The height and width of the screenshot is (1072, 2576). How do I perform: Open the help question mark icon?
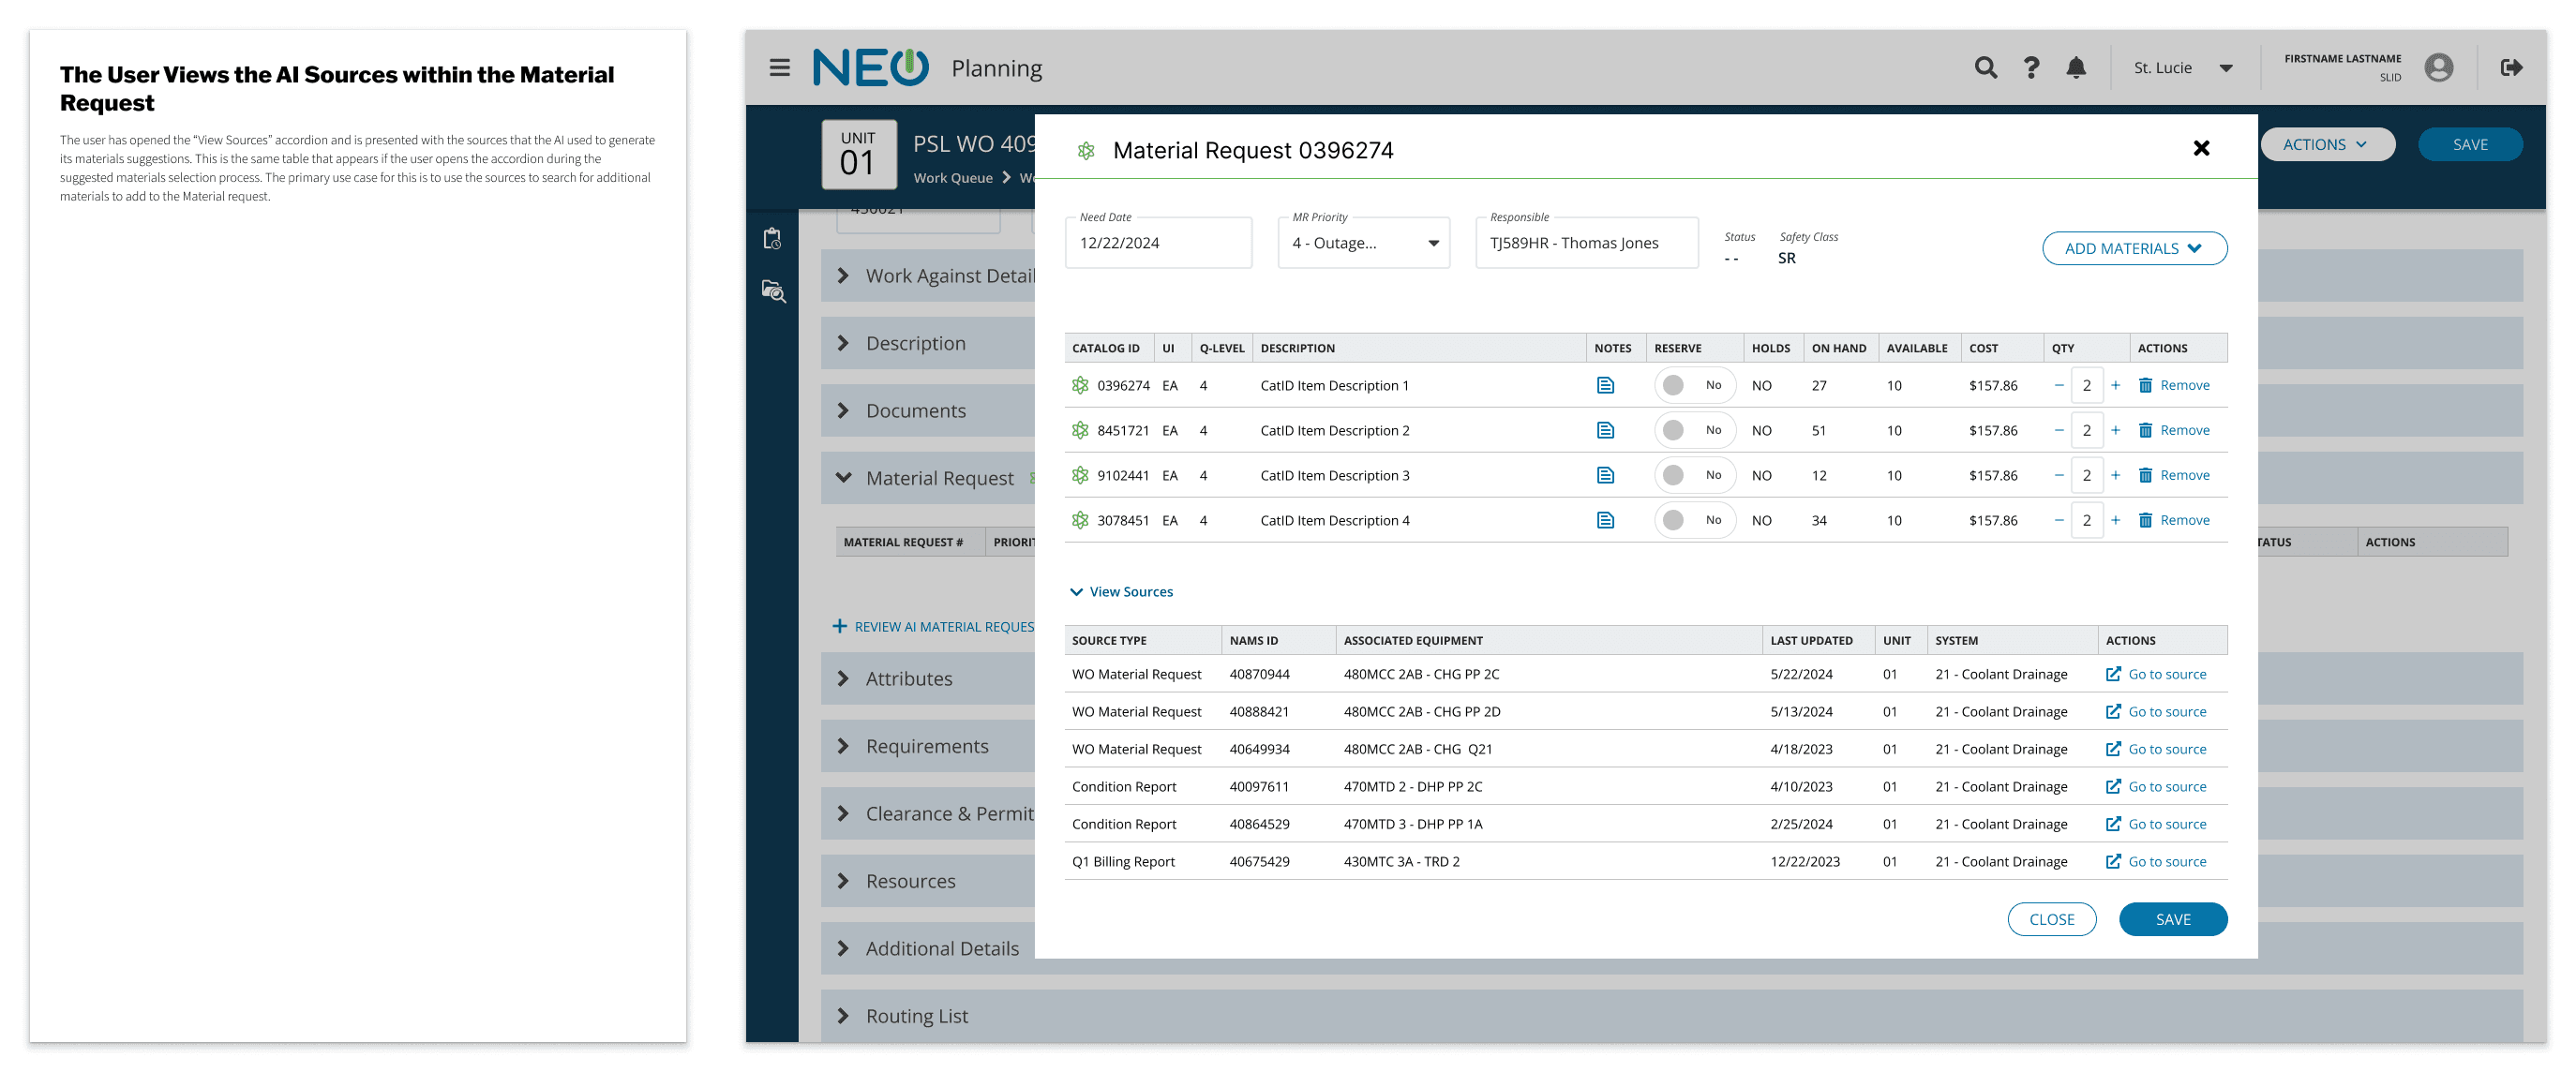(2031, 68)
